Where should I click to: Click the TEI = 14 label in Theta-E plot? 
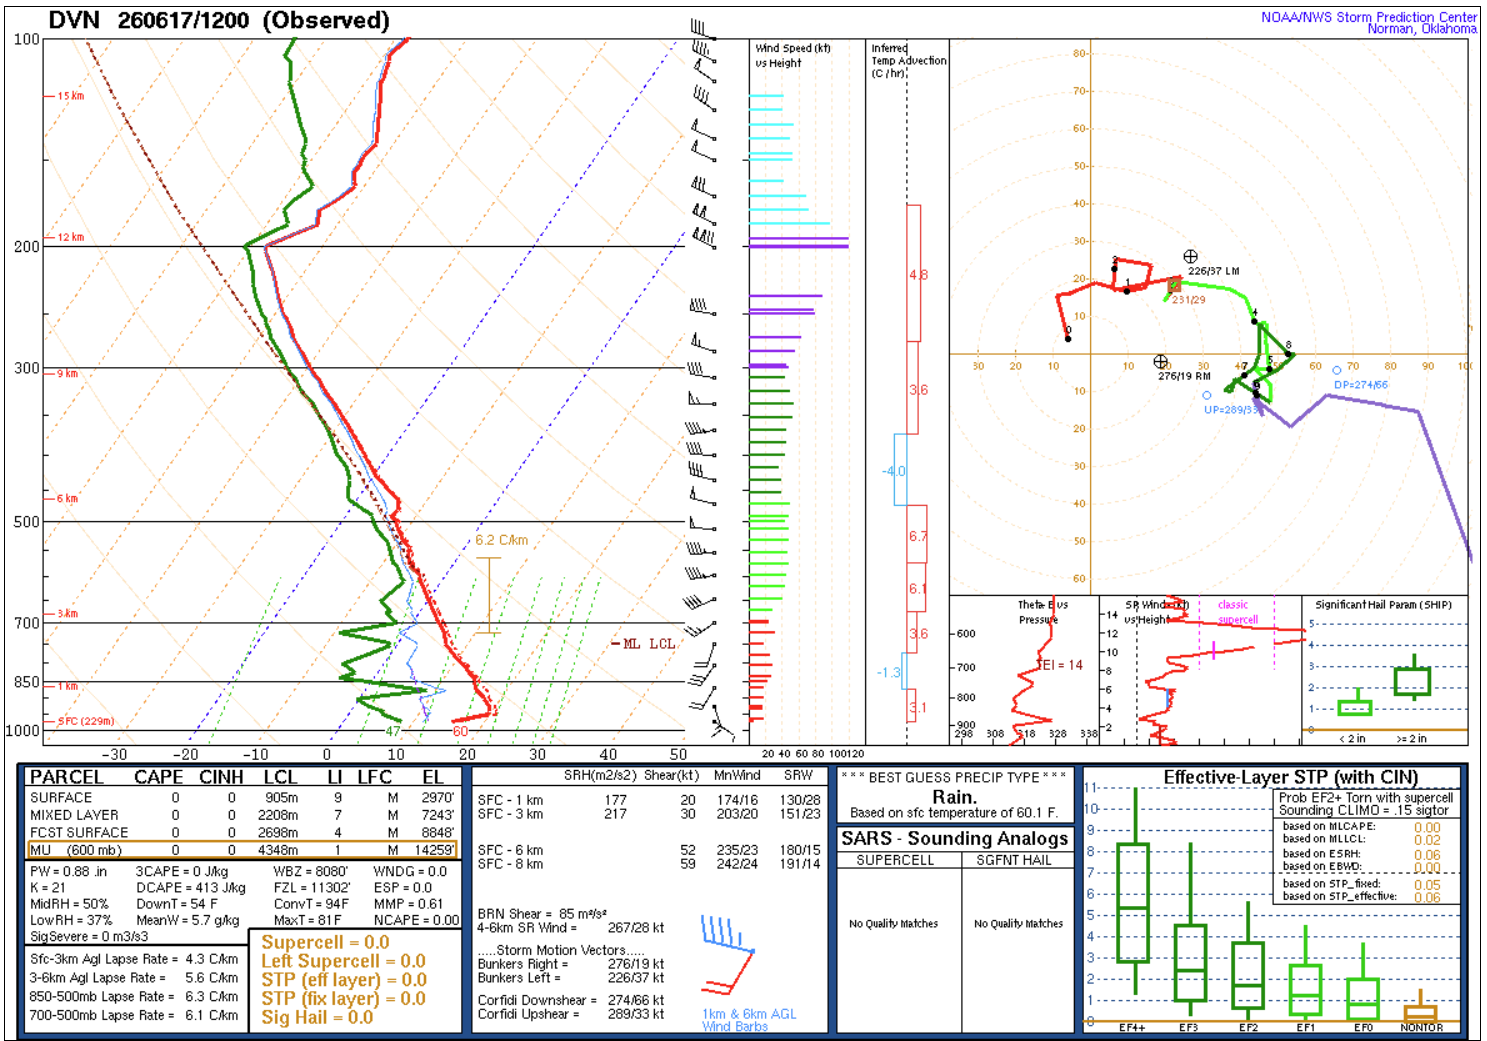(1059, 665)
